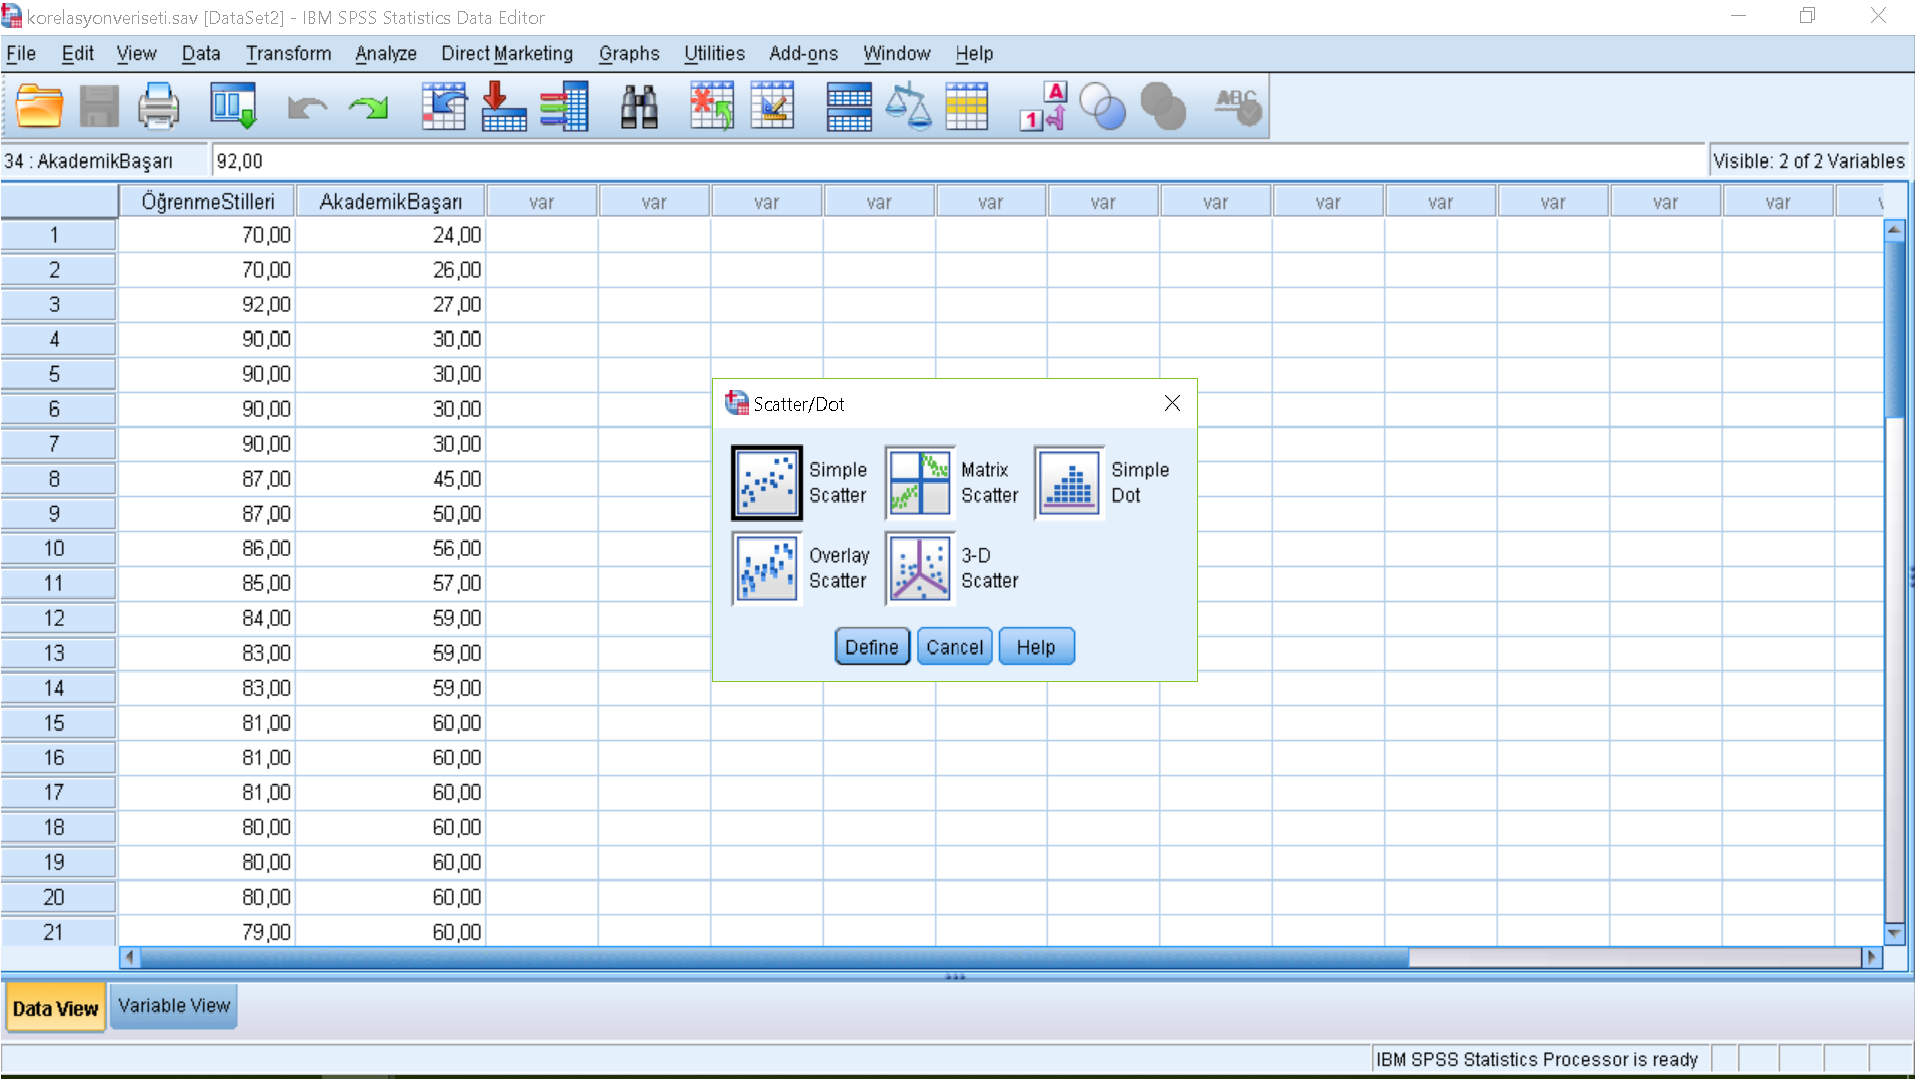Pick the Simple Dot chart icon
This screenshot has width=1920, height=1080.
point(1069,483)
